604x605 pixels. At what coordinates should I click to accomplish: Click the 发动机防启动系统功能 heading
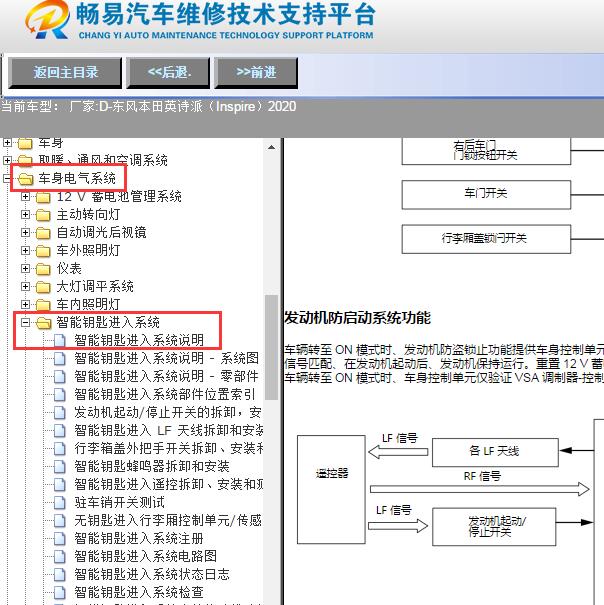357,318
